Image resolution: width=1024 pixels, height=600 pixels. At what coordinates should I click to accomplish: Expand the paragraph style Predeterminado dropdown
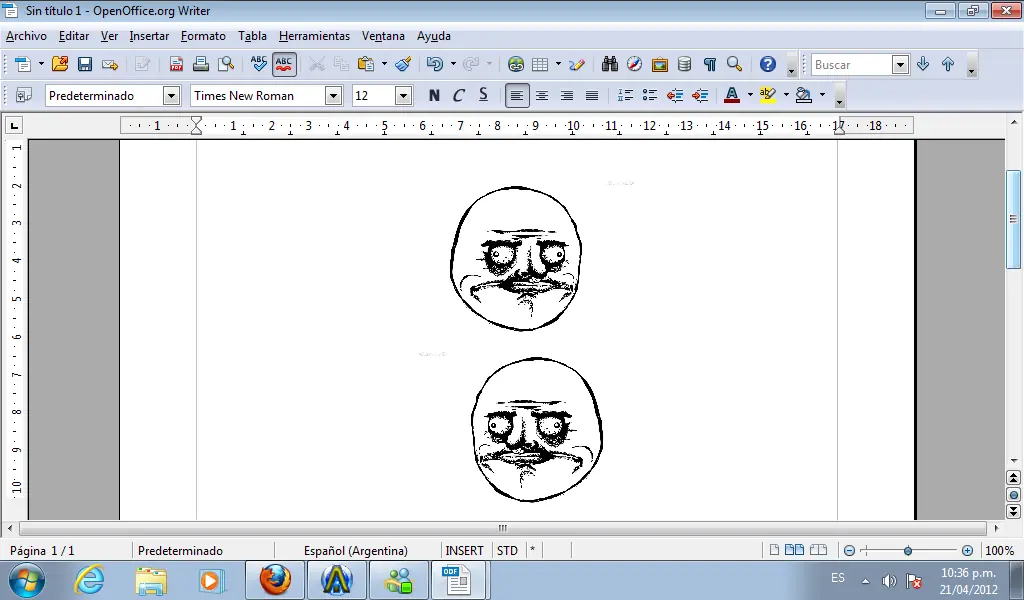[171, 96]
